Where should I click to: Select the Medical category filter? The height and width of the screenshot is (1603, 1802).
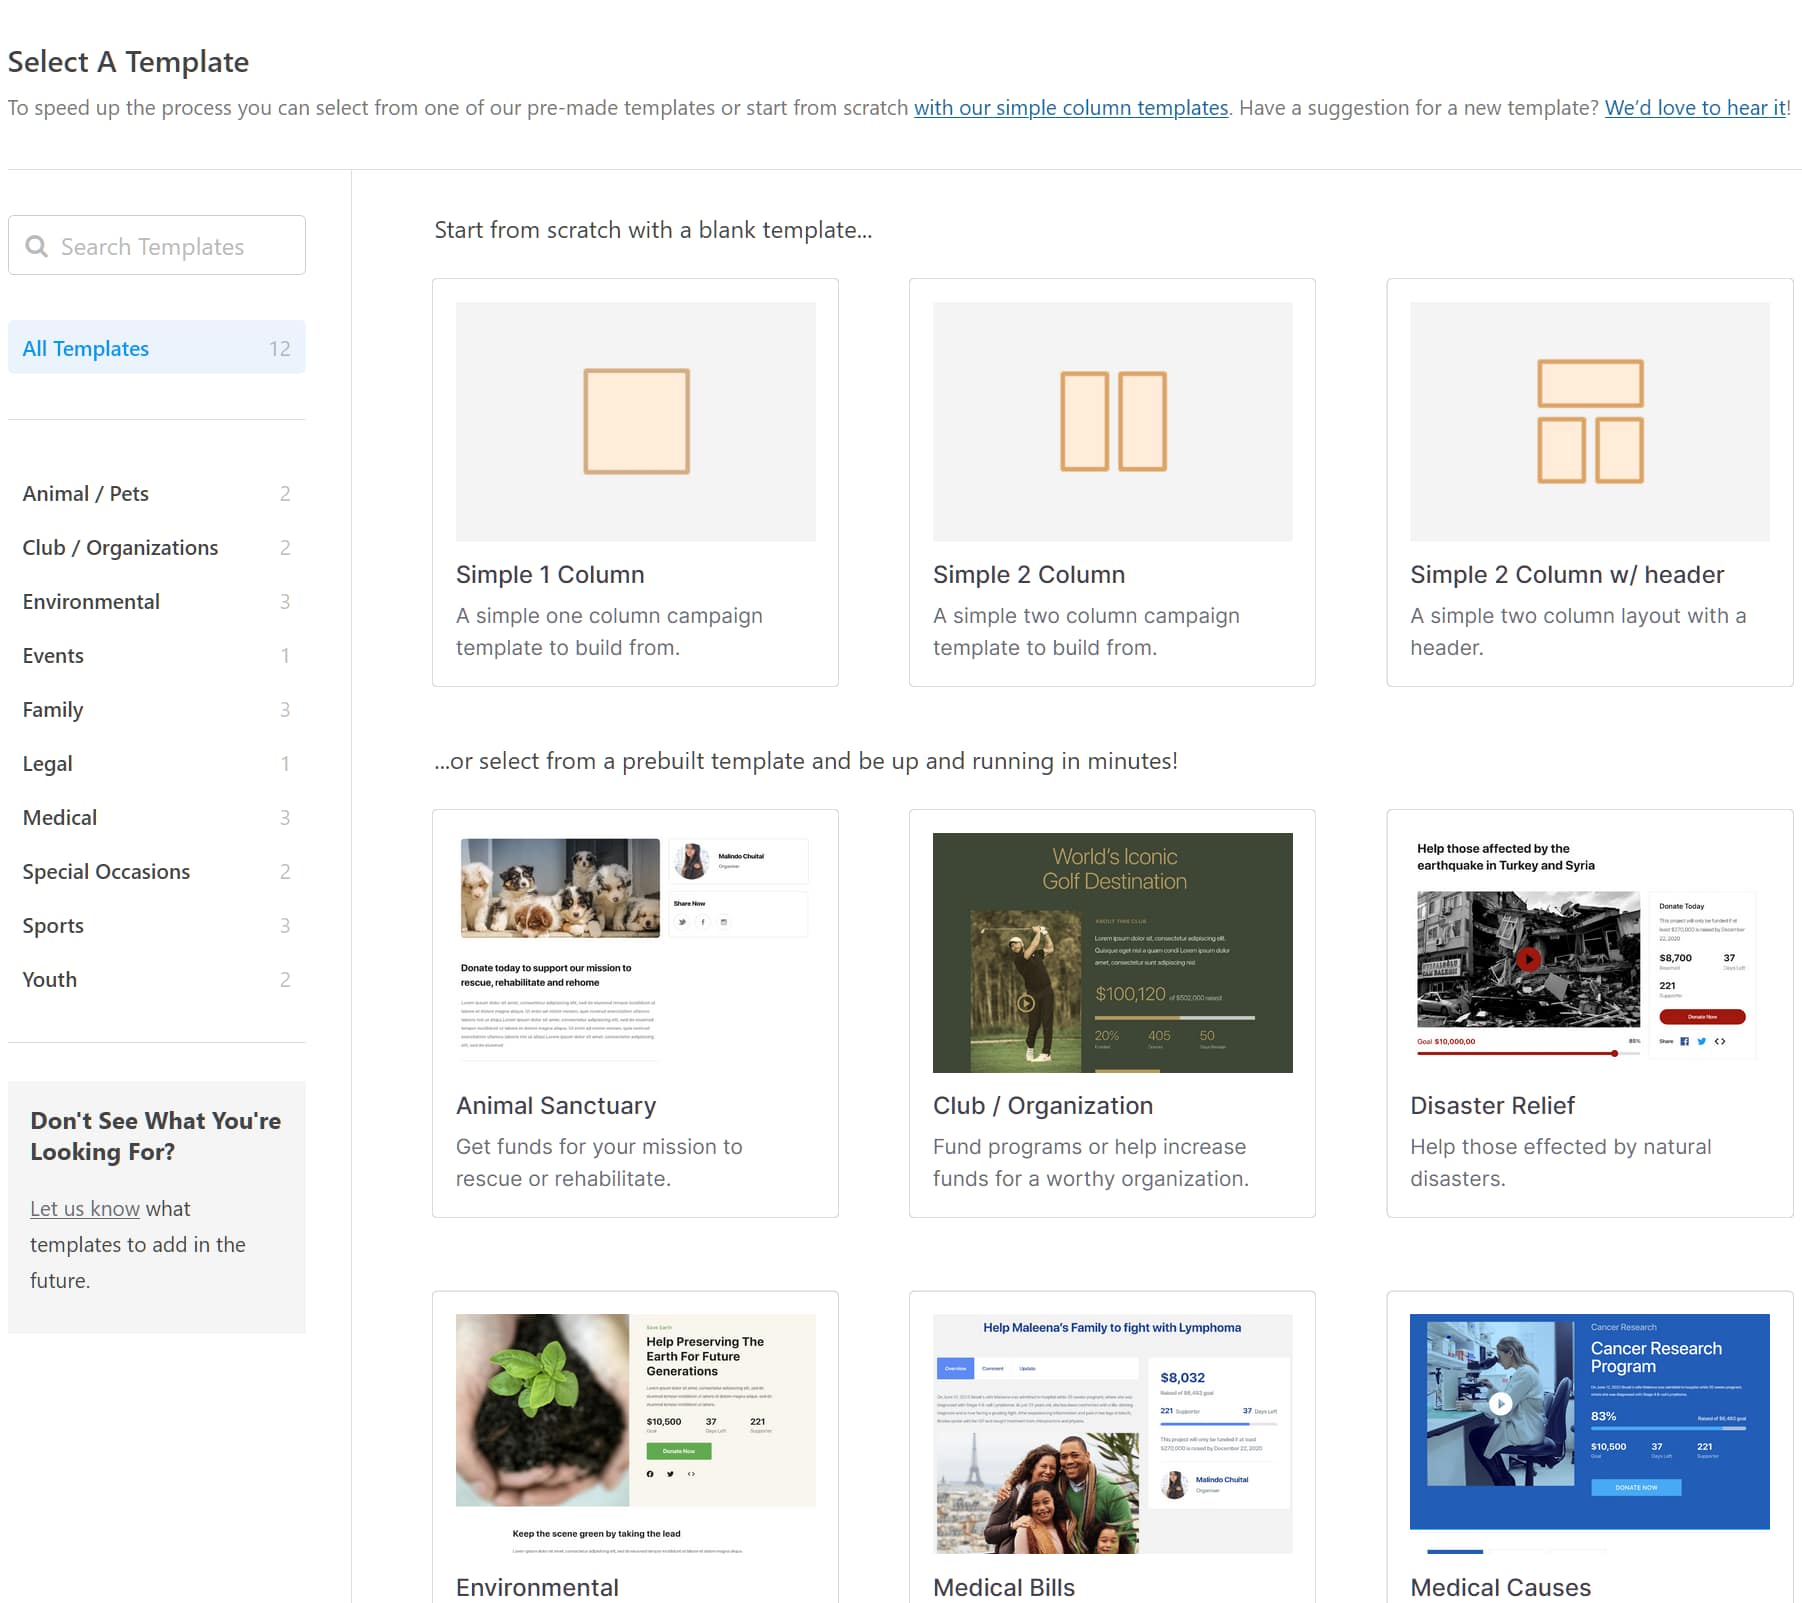[x=59, y=817]
